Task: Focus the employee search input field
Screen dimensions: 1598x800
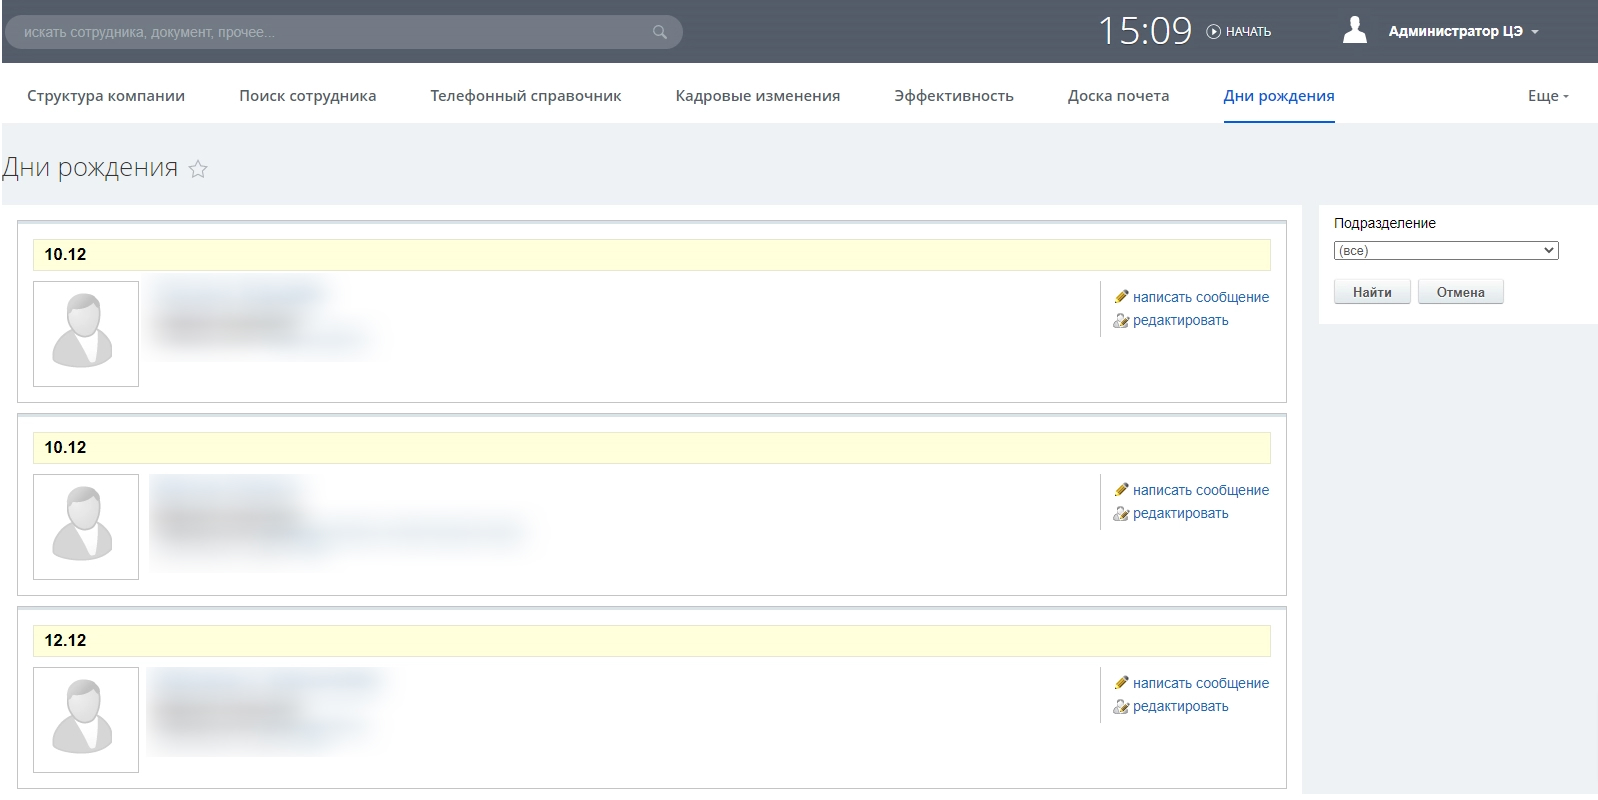Action: [x=330, y=32]
